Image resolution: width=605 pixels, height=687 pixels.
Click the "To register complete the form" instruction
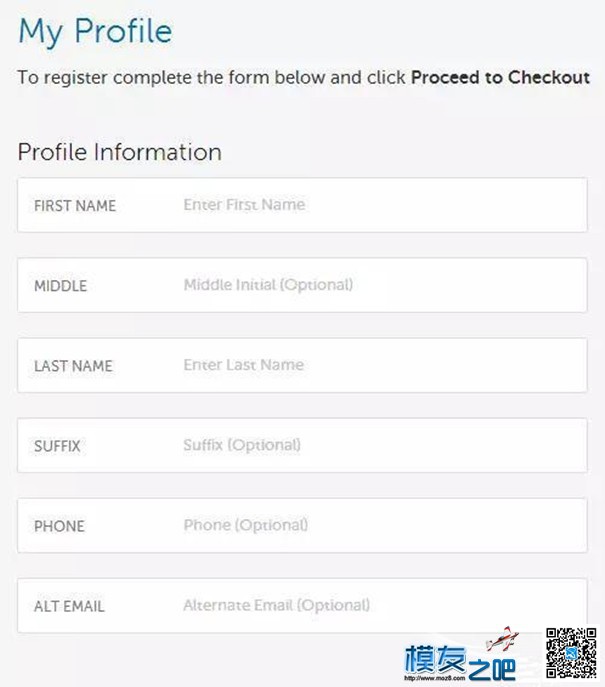pyautogui.click(x=304, y=78)
